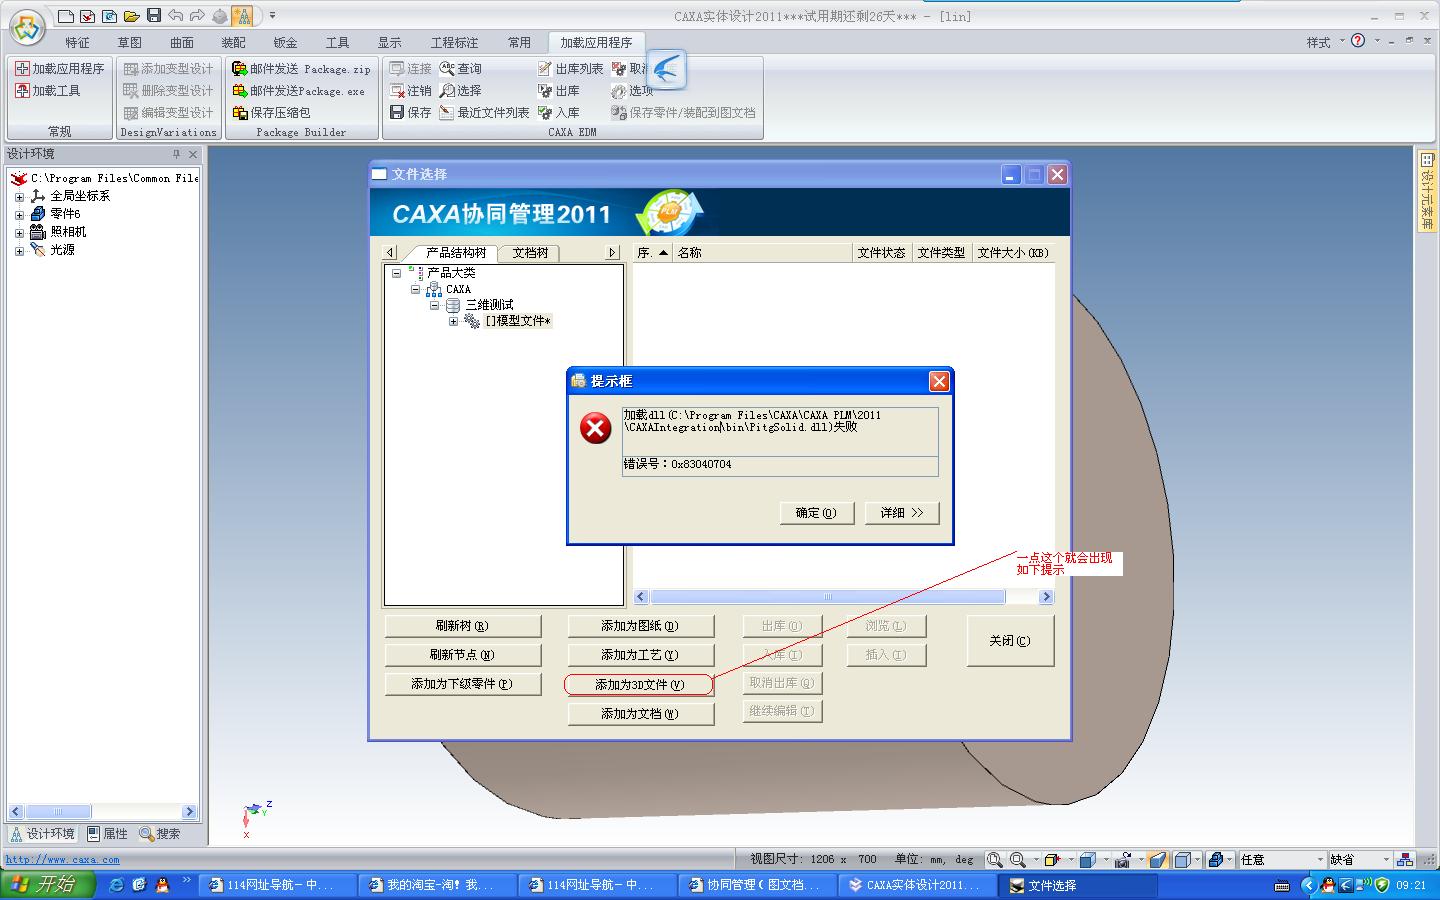Click 注销 in the CAXA EDM group

(410, 91)
